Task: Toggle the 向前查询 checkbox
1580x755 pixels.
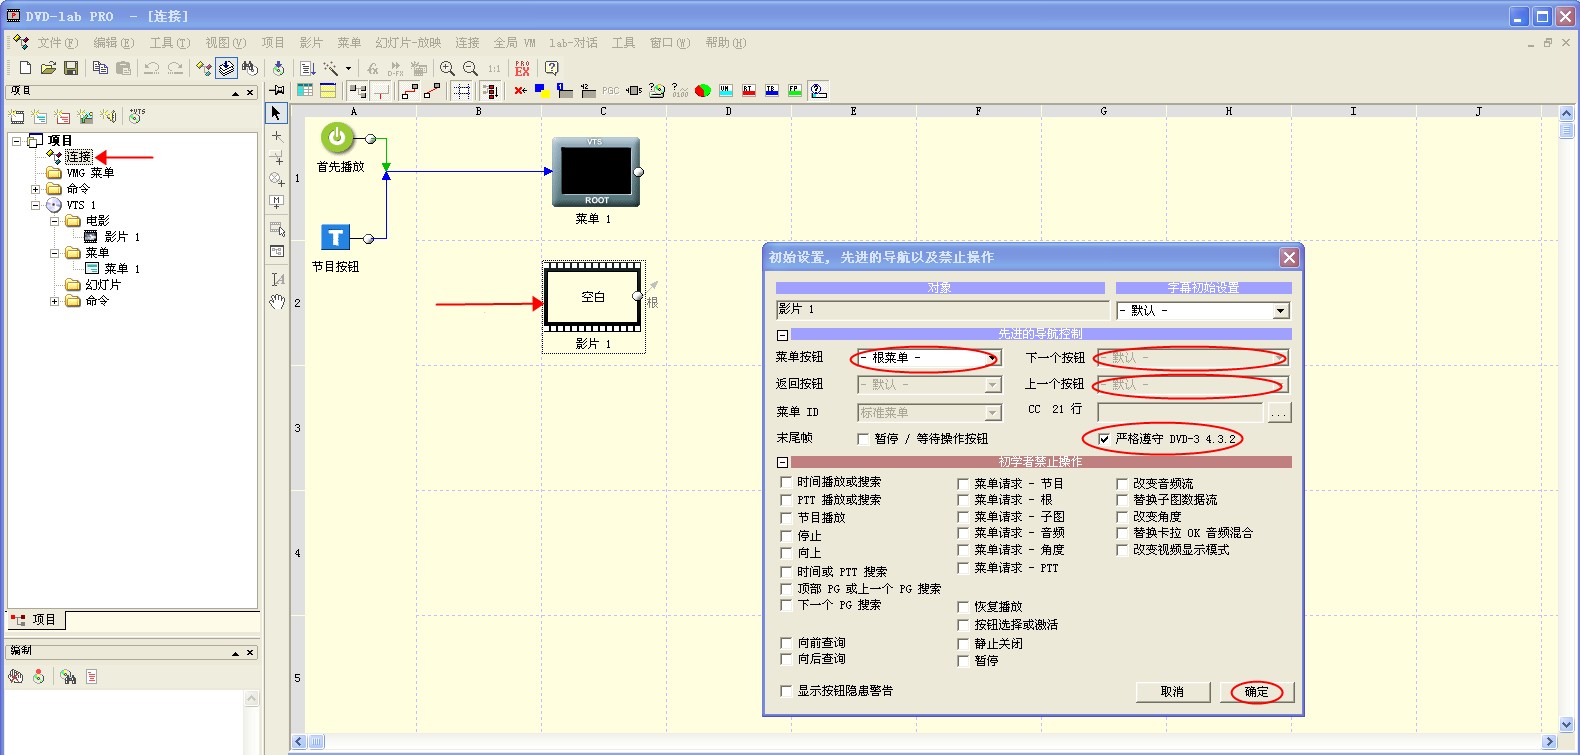Action: [x=786, y=643]
